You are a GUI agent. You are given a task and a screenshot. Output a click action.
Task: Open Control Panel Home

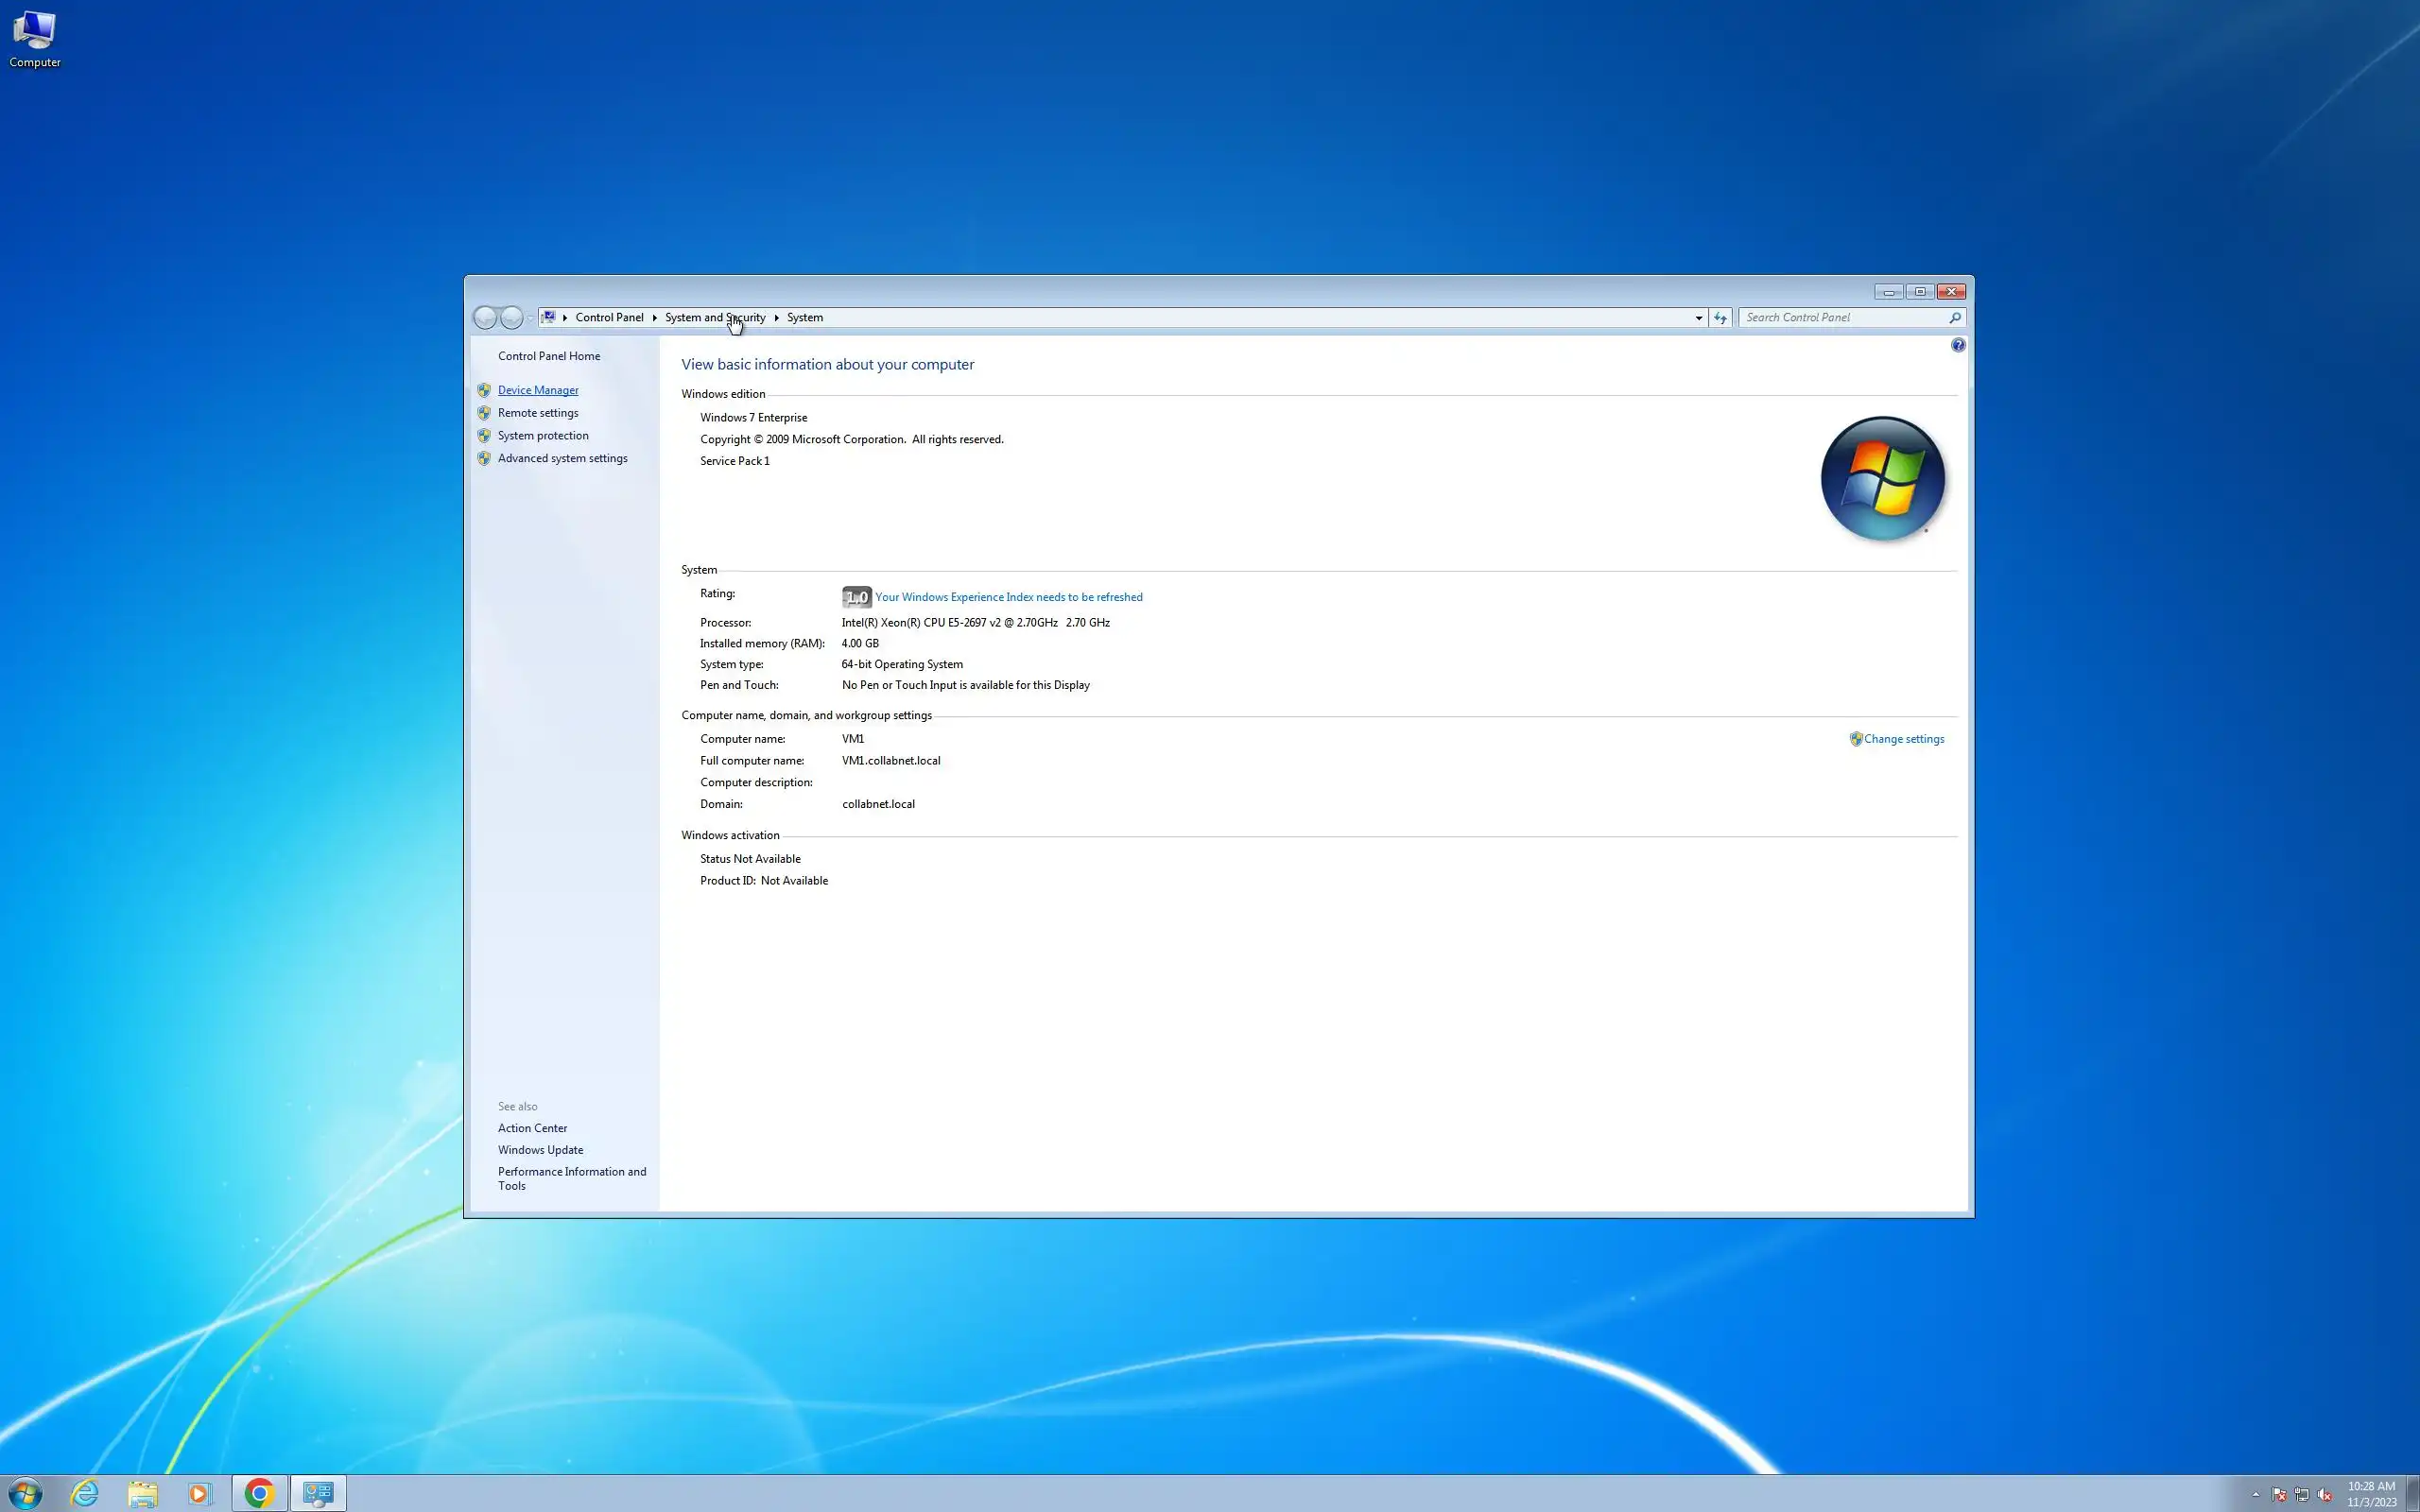click(x=549, y=356)
